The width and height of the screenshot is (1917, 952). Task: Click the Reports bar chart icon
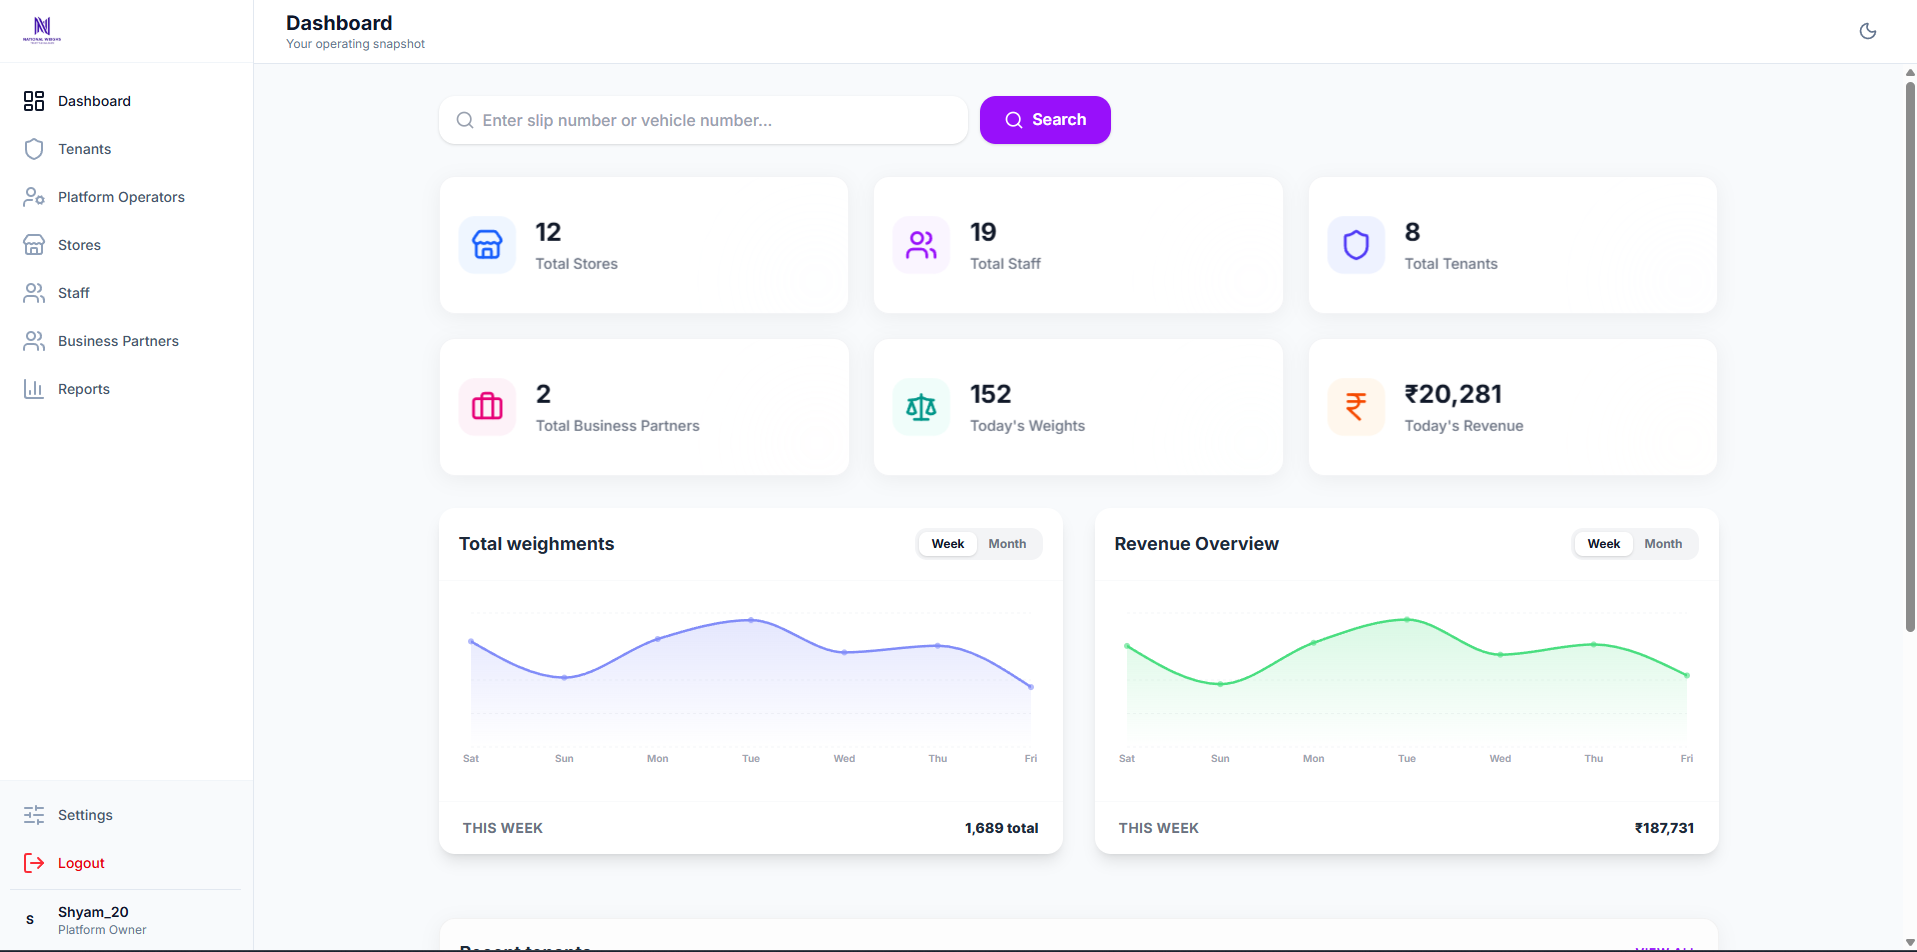pos(34,389)
